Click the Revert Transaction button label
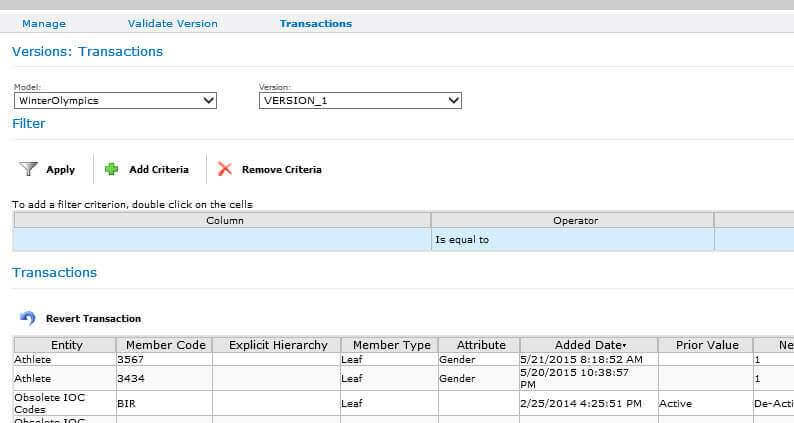Screen dimensions: 794x423 tap(94, 319)
